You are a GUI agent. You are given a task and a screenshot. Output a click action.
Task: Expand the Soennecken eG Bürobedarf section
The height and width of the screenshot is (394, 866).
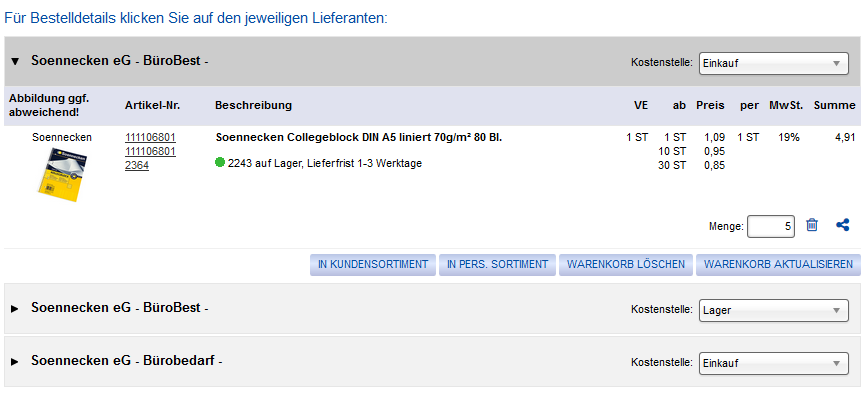click(15, 361)
